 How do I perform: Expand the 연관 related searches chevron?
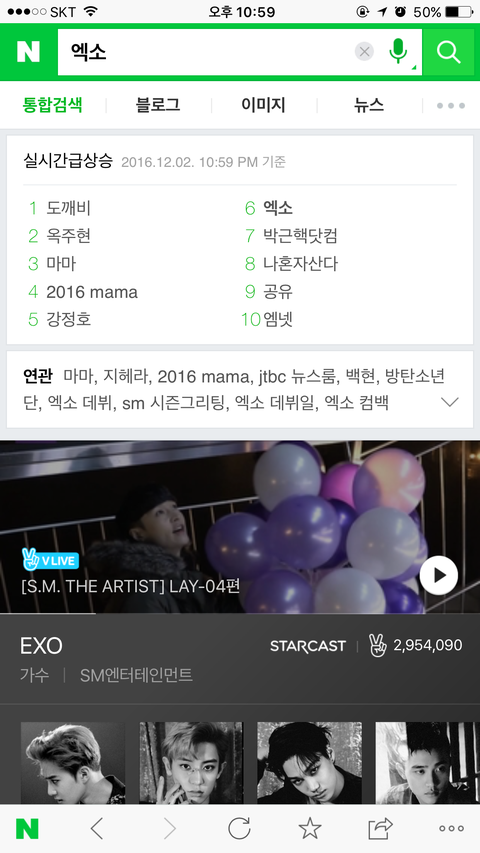click(450, 403)
